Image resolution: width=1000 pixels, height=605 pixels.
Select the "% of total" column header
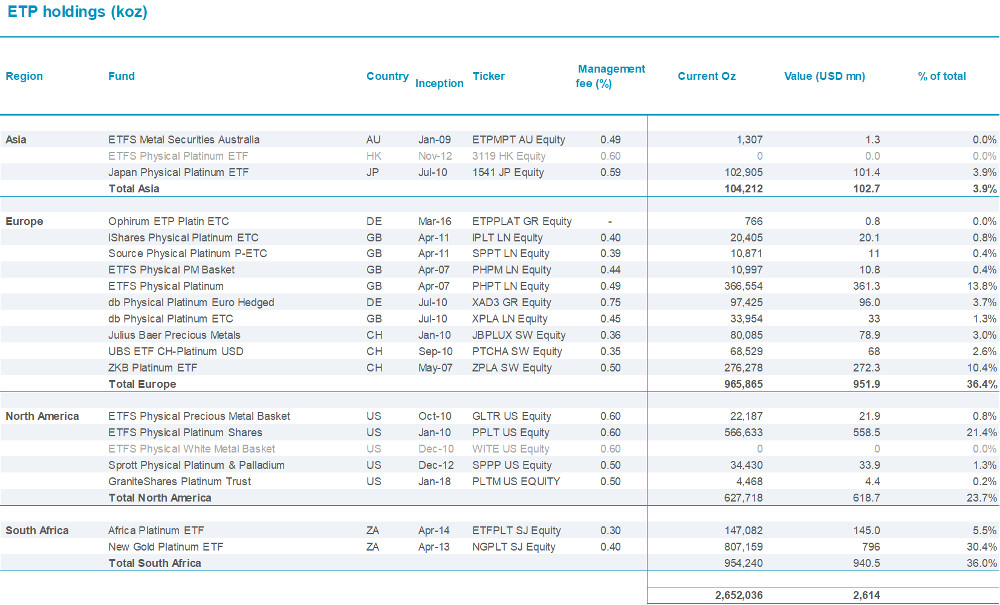pos(942,77)
